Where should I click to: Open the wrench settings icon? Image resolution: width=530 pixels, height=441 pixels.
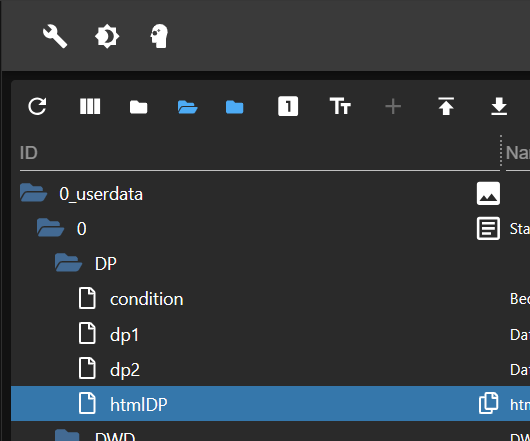point(55,36)
